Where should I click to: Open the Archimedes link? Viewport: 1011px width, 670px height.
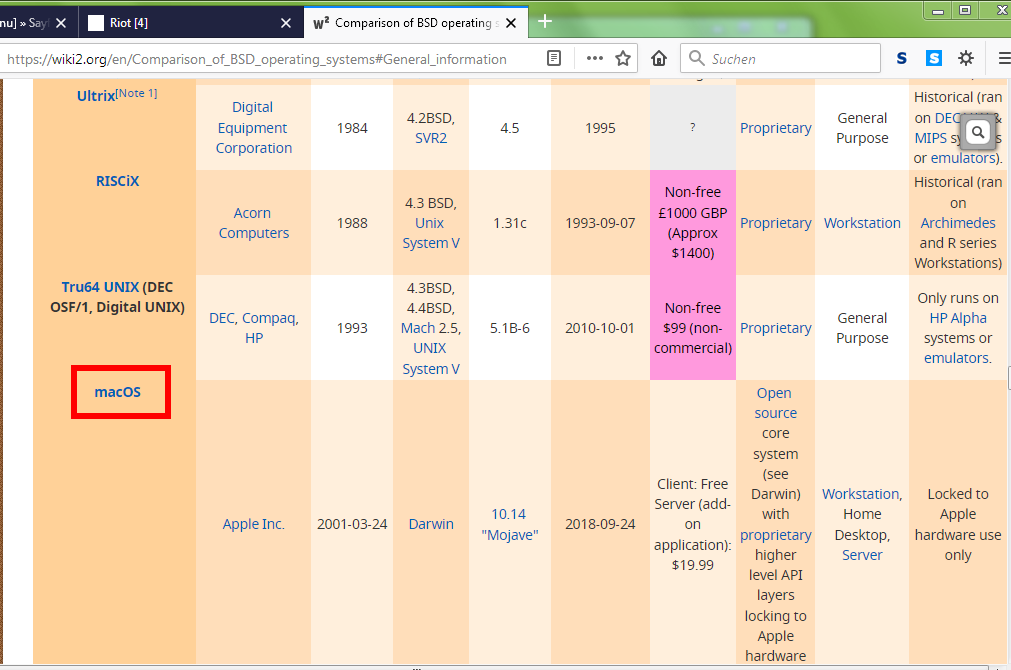[957, 223]
